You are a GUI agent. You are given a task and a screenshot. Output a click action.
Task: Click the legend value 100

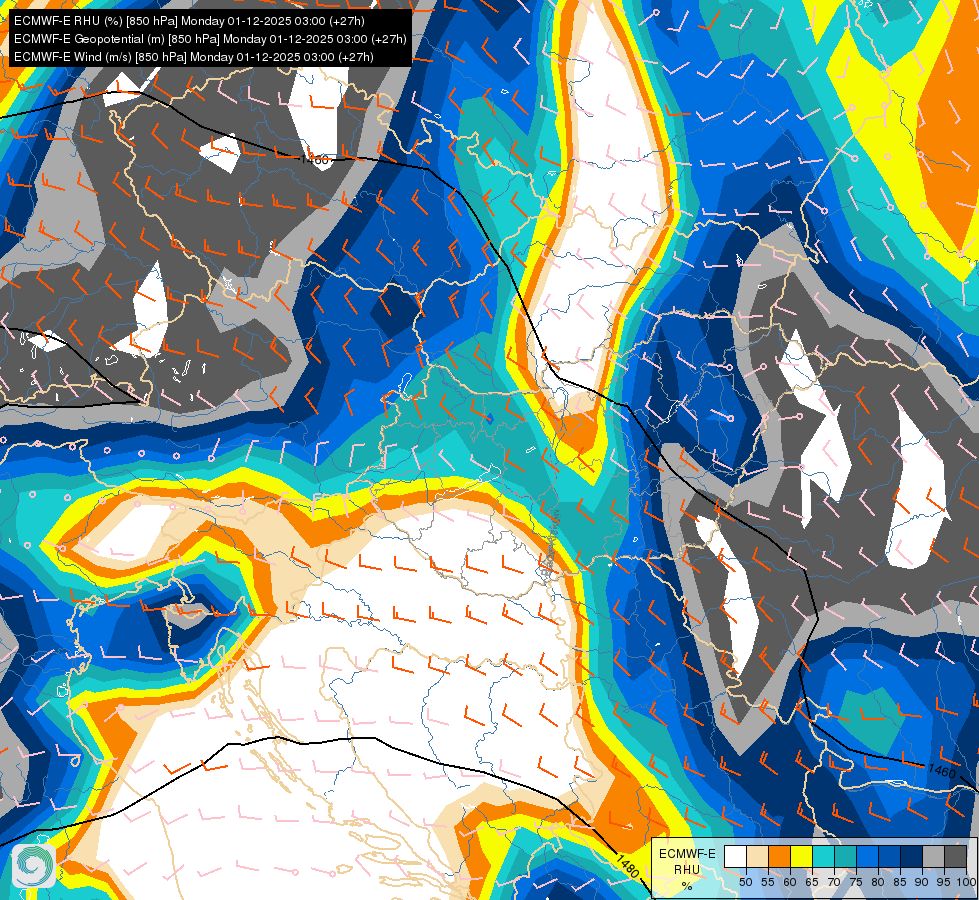[967, 882]
